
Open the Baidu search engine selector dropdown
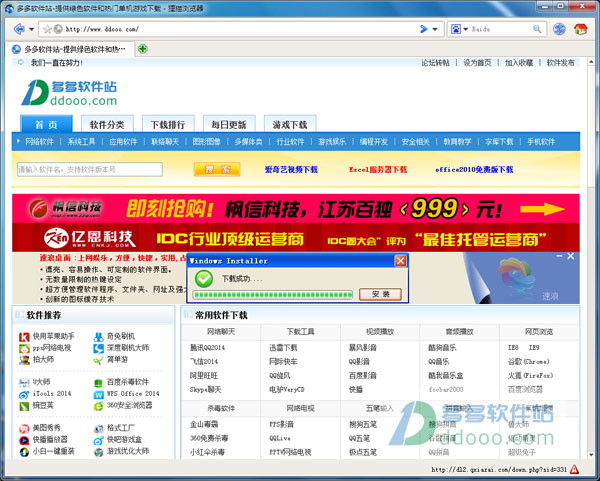466,29
